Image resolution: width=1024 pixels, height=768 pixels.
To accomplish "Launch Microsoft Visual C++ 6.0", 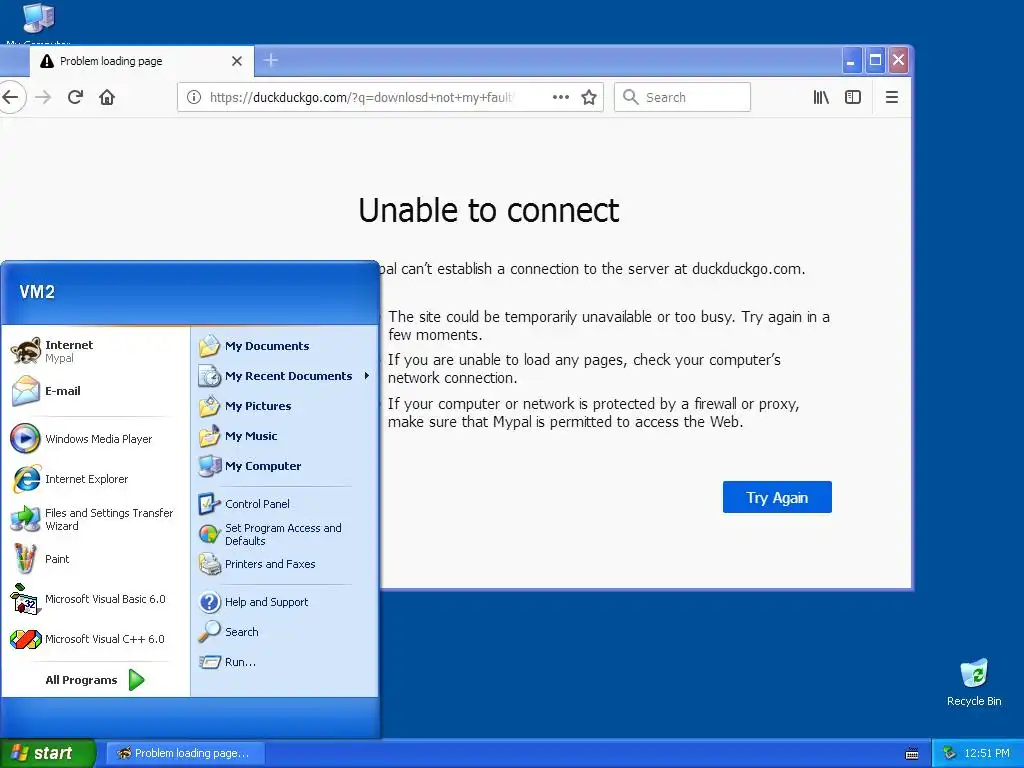I will tap(95, 639).
